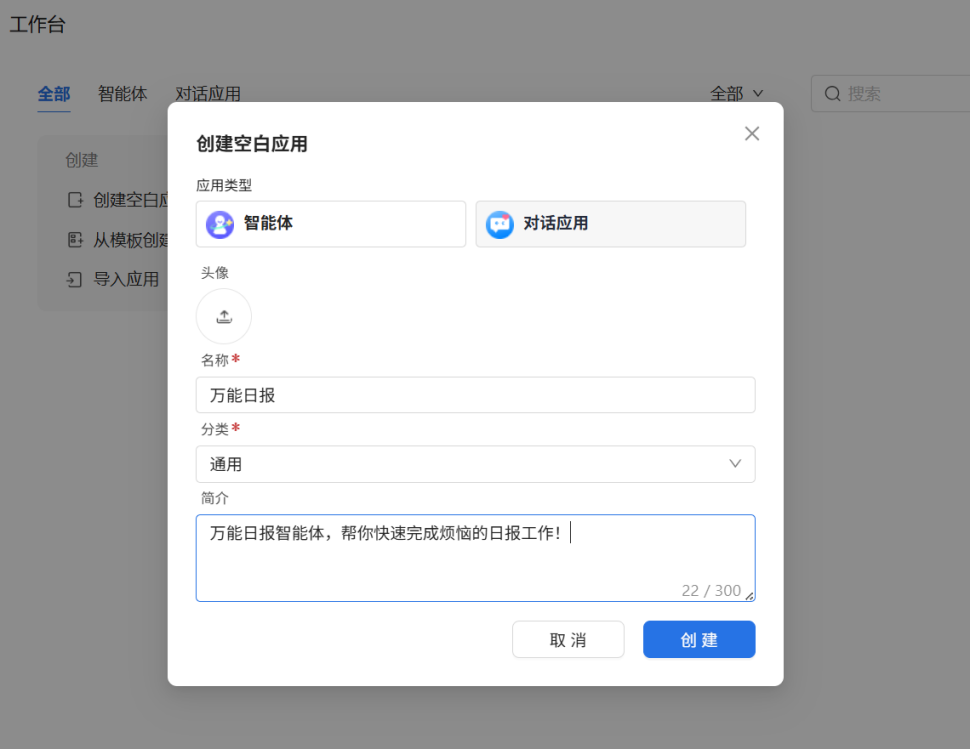Screen dimensions: 970x749
Task: Click the 创建空白应用 icon in sidebar
Action: pyautogui.click(x=75, y=200)
